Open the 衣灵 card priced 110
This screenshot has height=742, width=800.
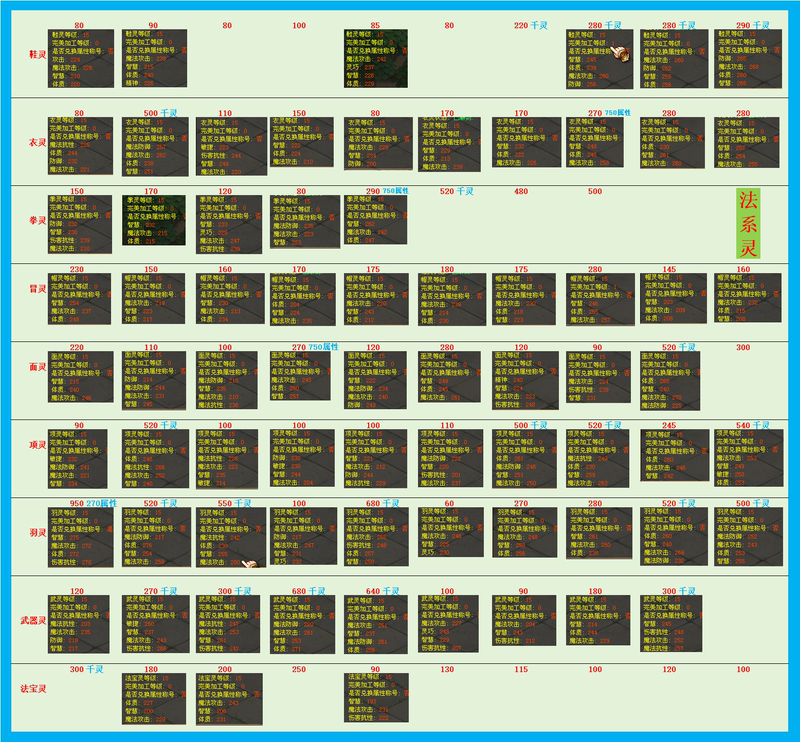231,146
